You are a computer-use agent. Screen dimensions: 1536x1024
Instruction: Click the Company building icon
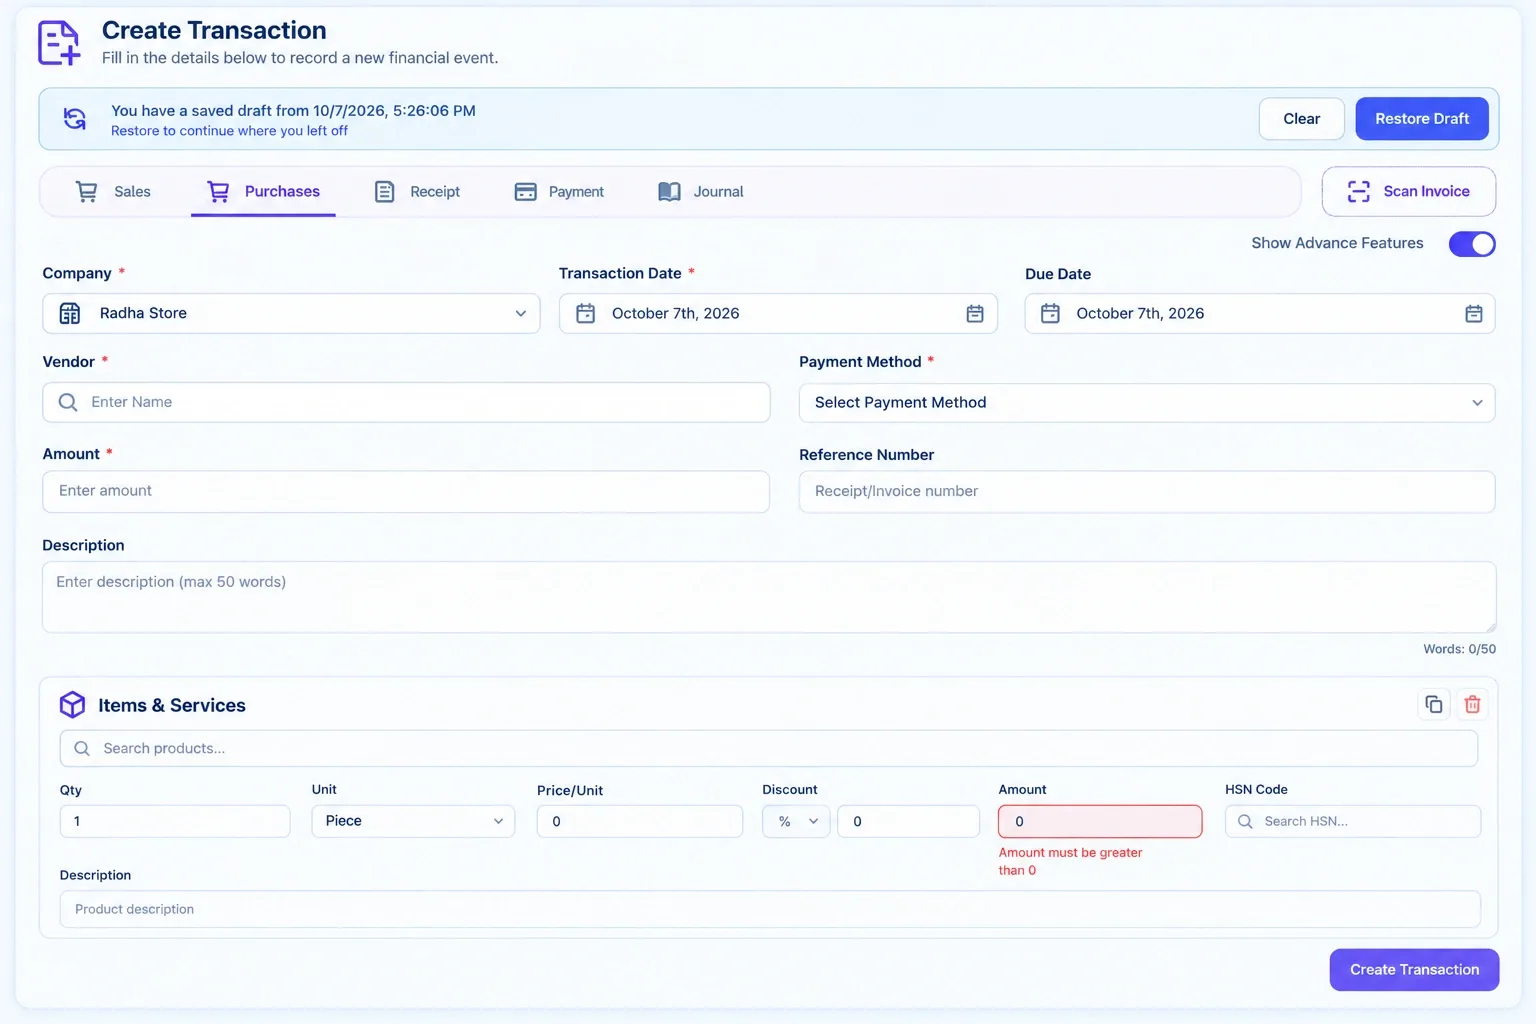tap(70, 313)
